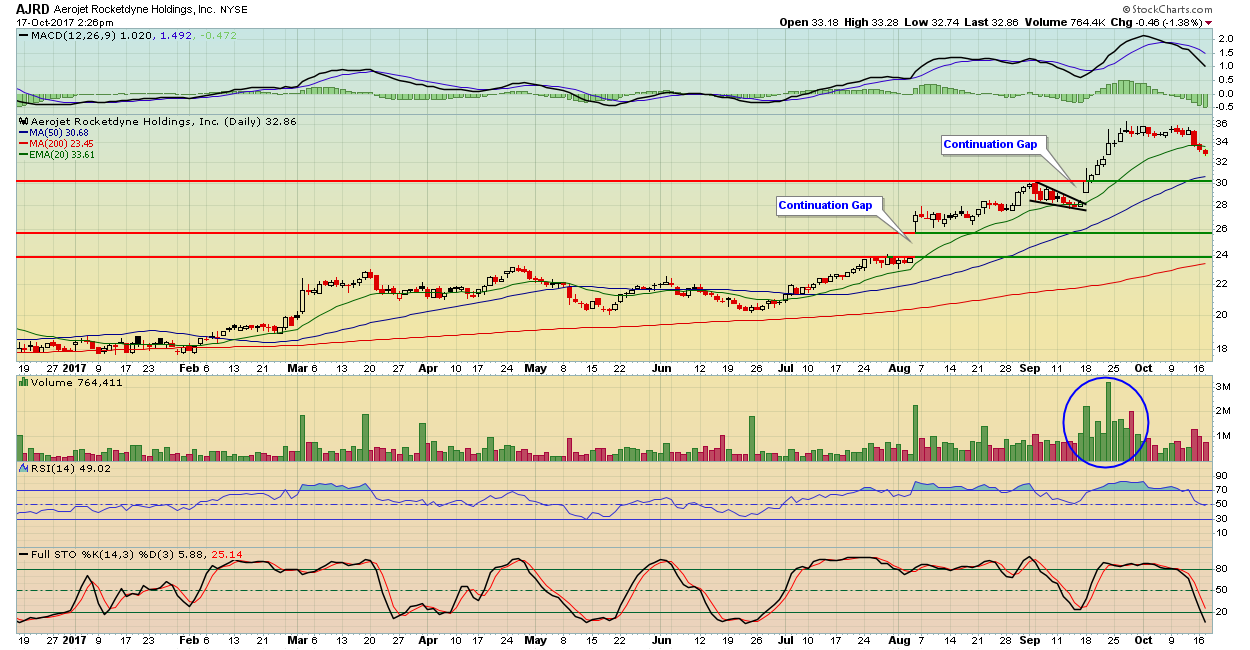Click the 18 mark on the price scale
Viewport: 1250px width, 650px height.
pos(1223,349)
